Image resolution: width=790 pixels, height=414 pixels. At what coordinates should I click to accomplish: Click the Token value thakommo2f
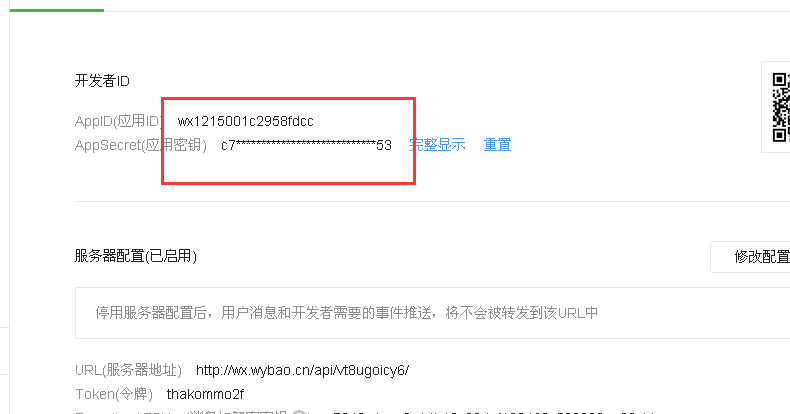tap(206, 394)
